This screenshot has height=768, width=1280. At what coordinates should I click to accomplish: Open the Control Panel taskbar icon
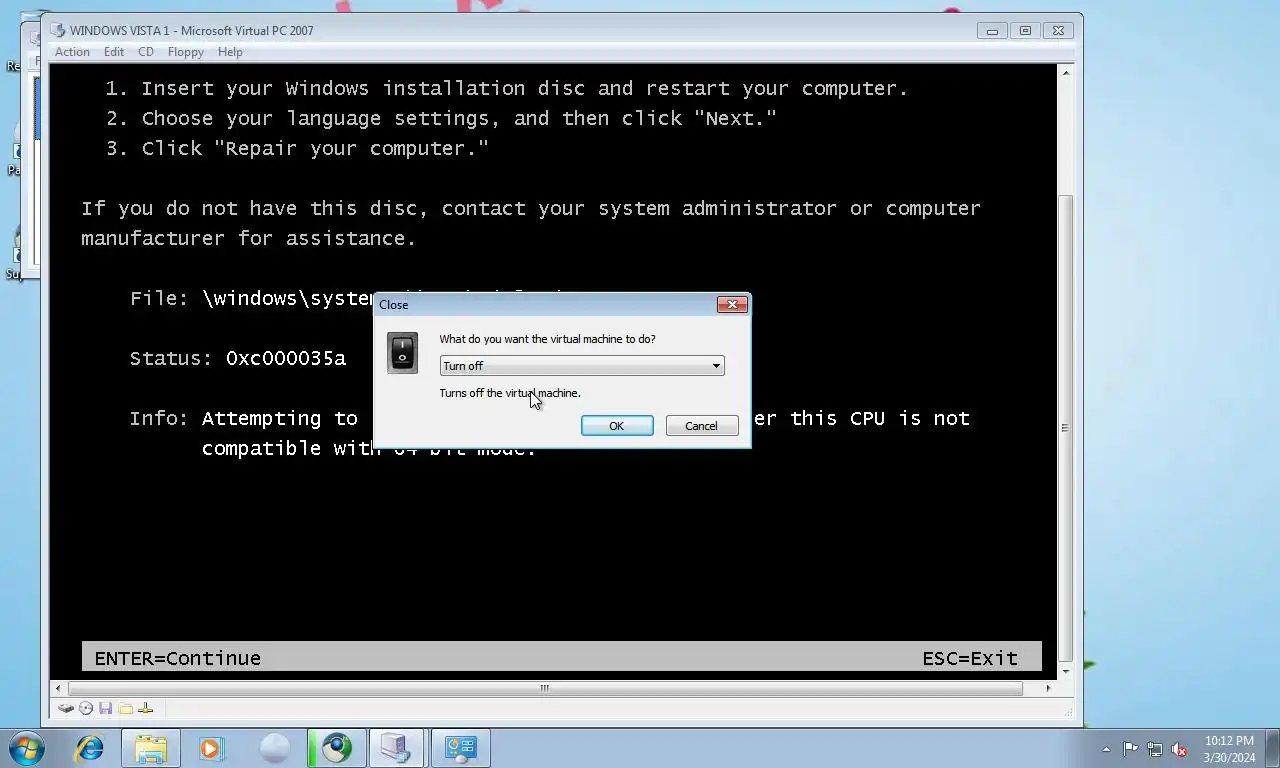click(x=460, y=748)
